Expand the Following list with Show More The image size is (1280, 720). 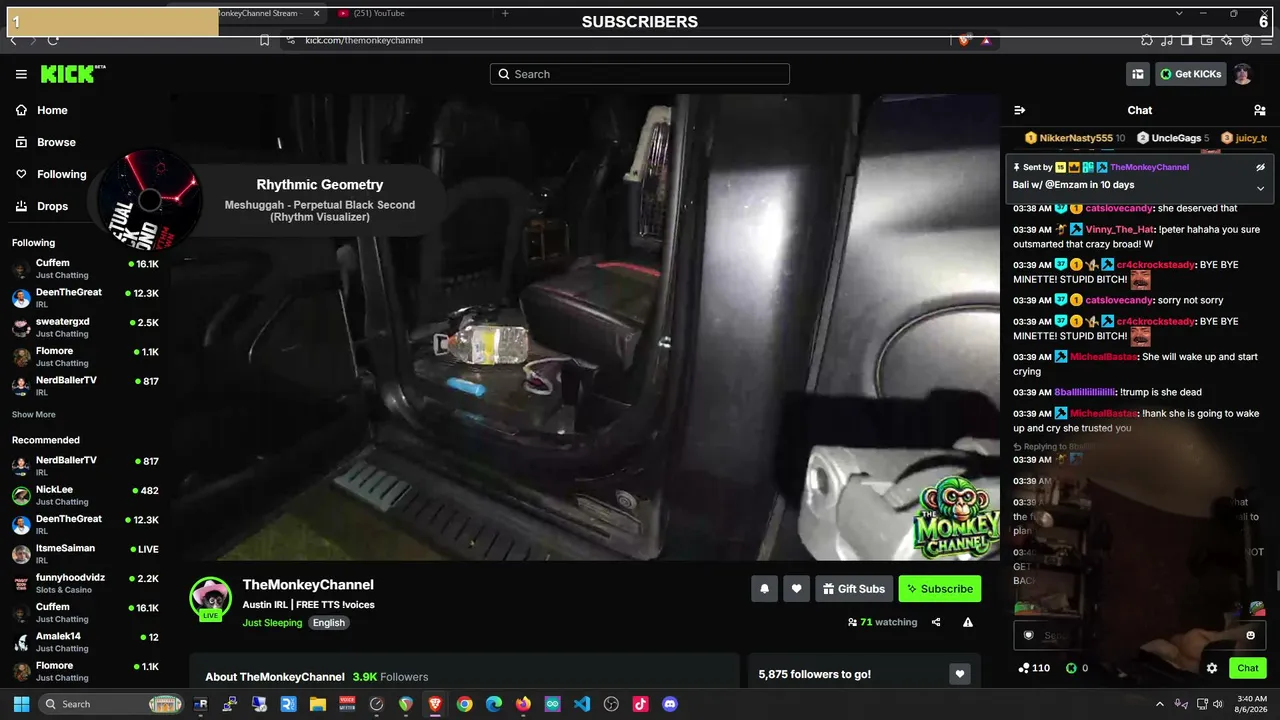point(34,414)
